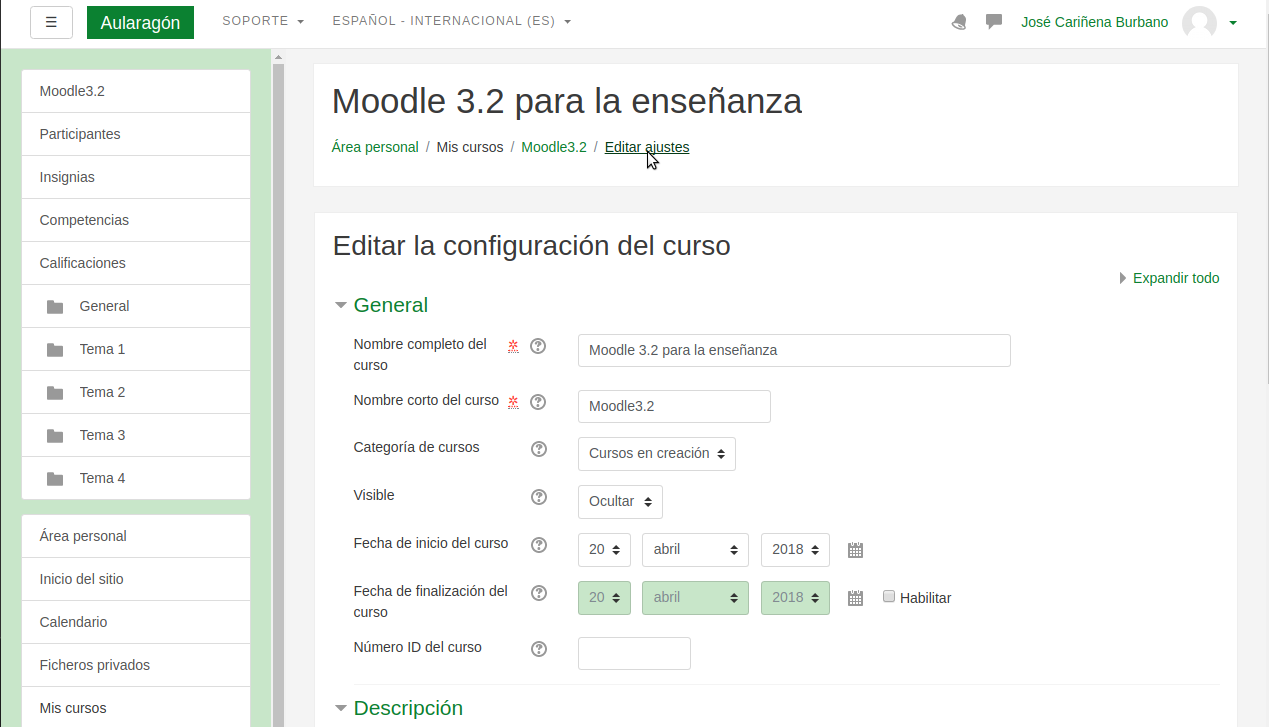Open calendar picker for course start date
Viewport: 1269px width, 727px height.
point(855,550)
